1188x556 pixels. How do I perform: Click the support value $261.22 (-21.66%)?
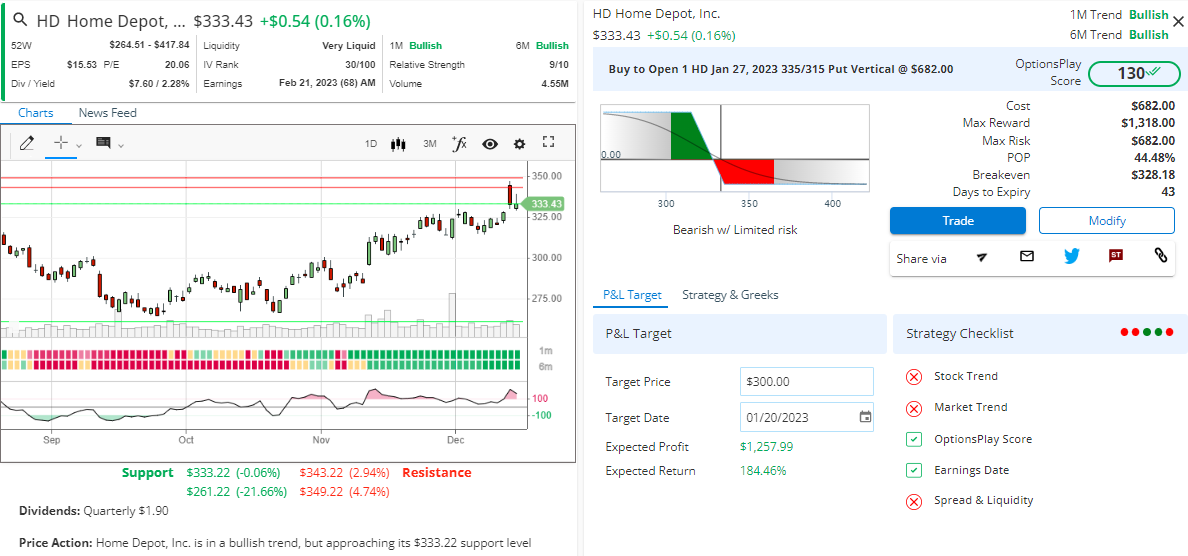pos(236,492)
